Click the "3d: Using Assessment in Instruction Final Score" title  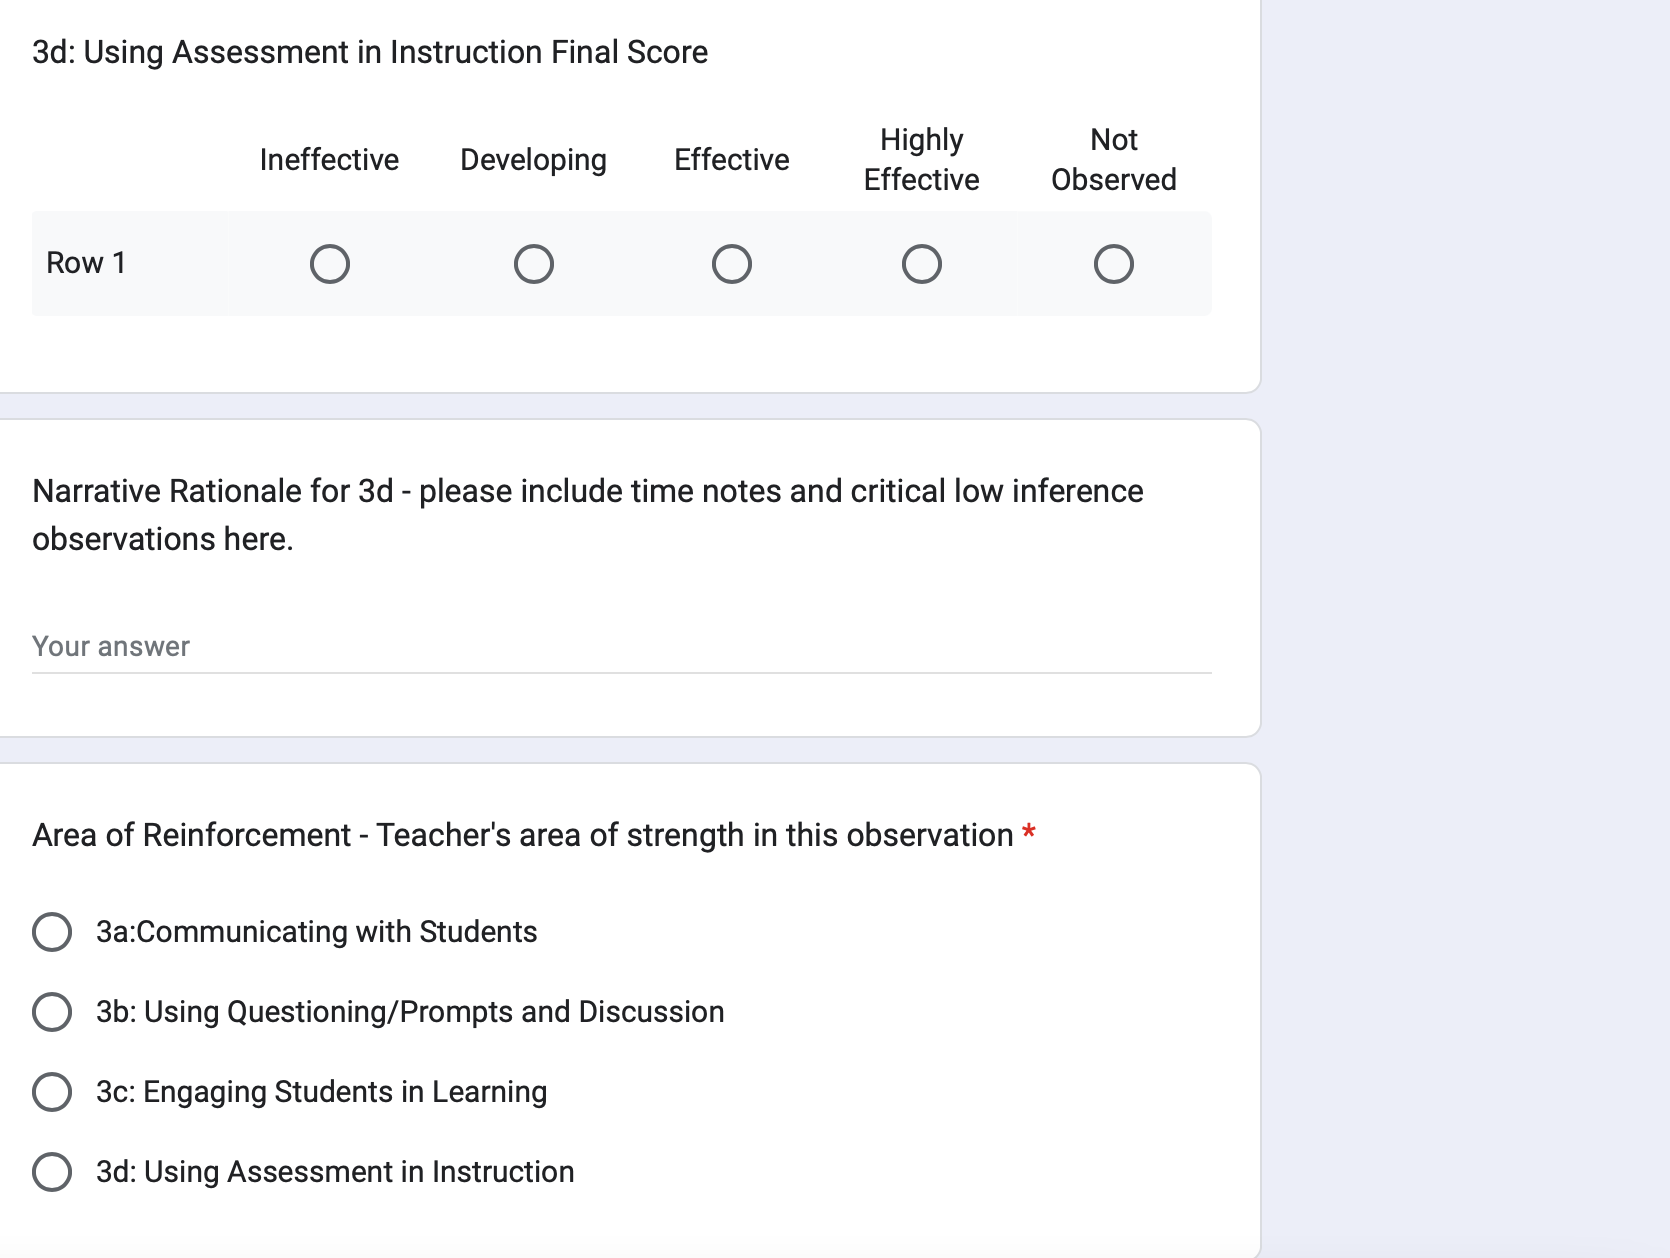pos(370,52)
